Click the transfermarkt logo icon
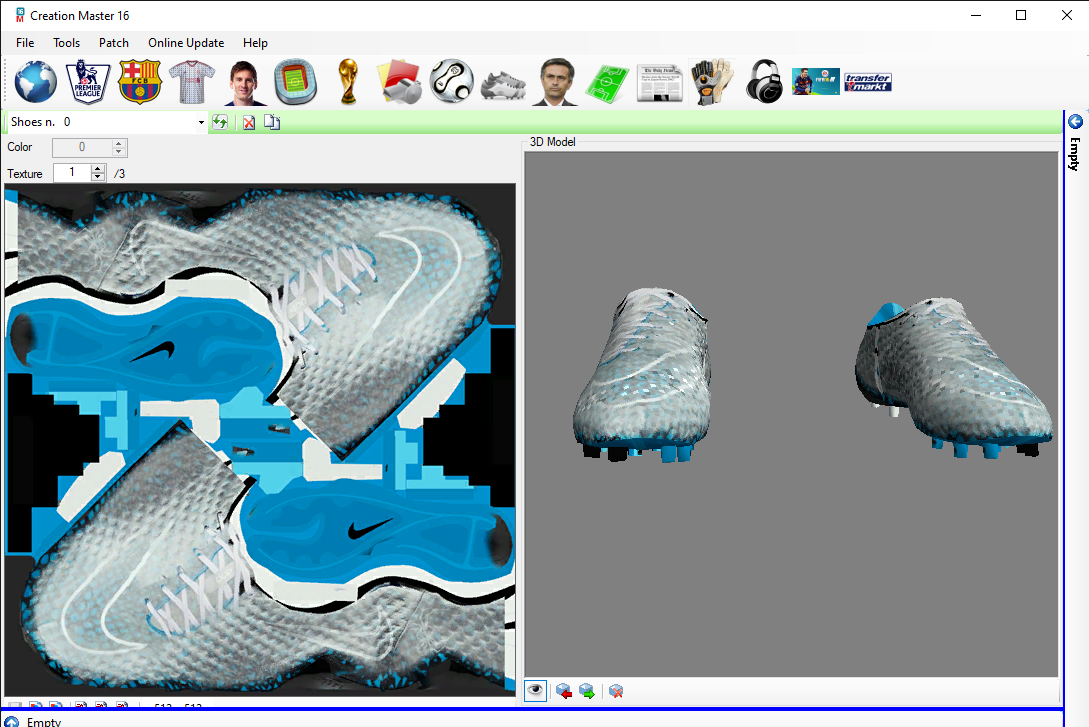The width and height of the screenshot is (1089, 727). [x=868, y=82]
